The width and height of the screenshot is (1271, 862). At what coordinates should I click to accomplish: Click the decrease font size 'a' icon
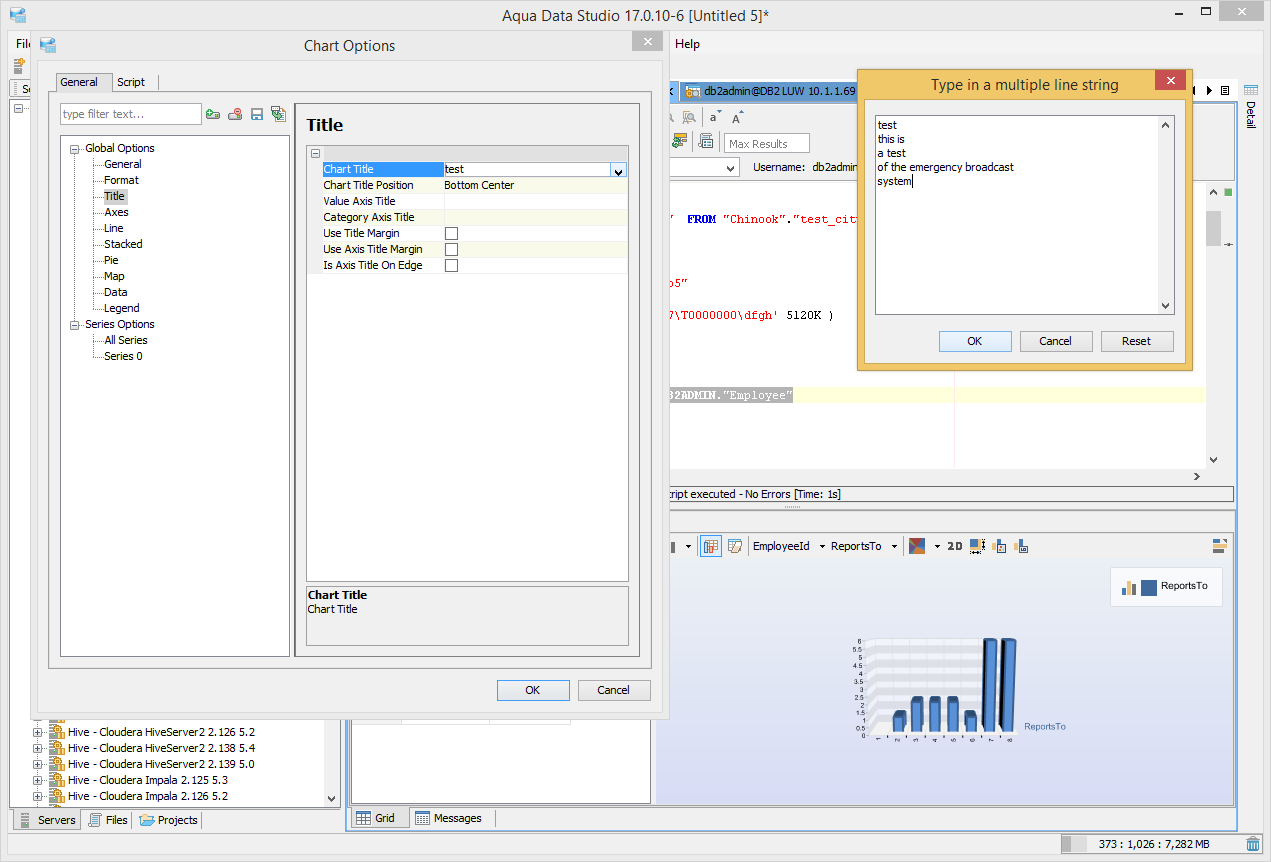714,118
